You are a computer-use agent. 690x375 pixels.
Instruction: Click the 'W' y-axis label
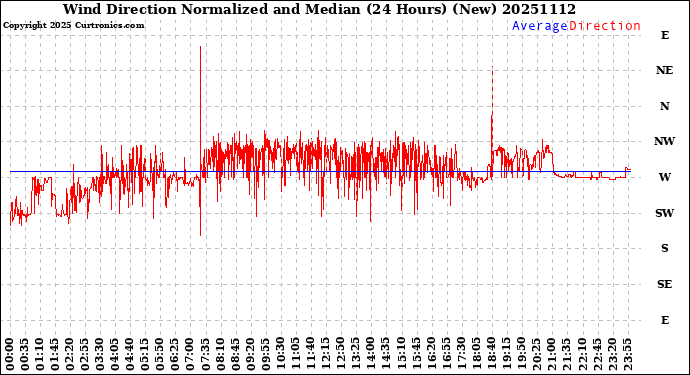pyautogui.click(x=664, y=177)
